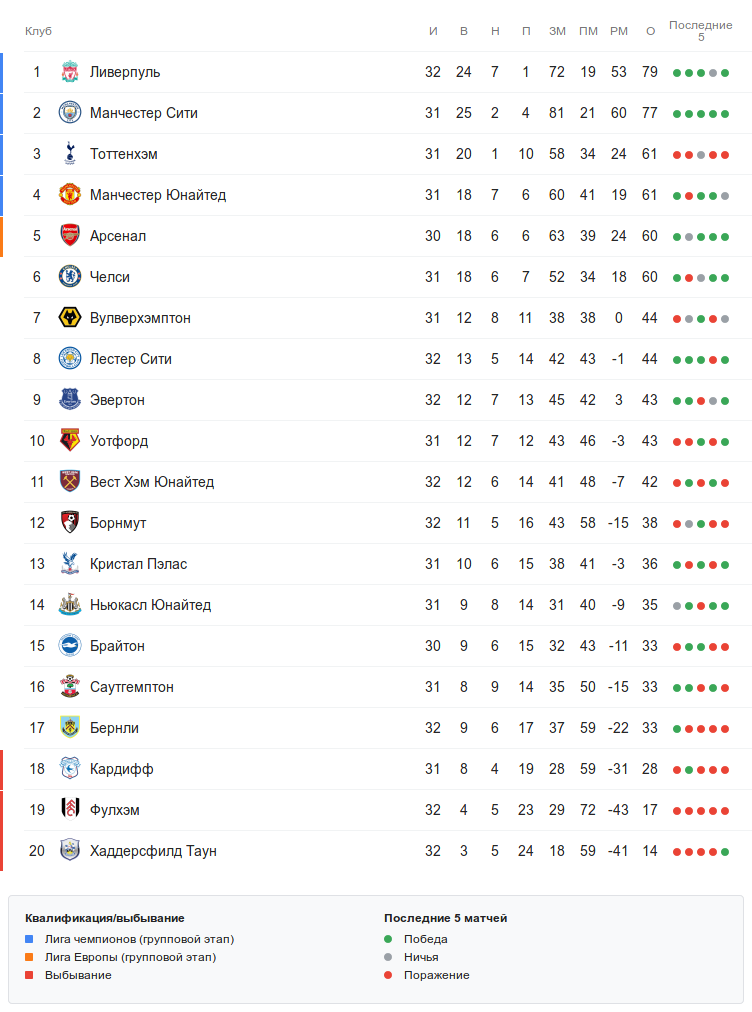Click the blue Лига чемпионов legend swatch

pos(29,939)
